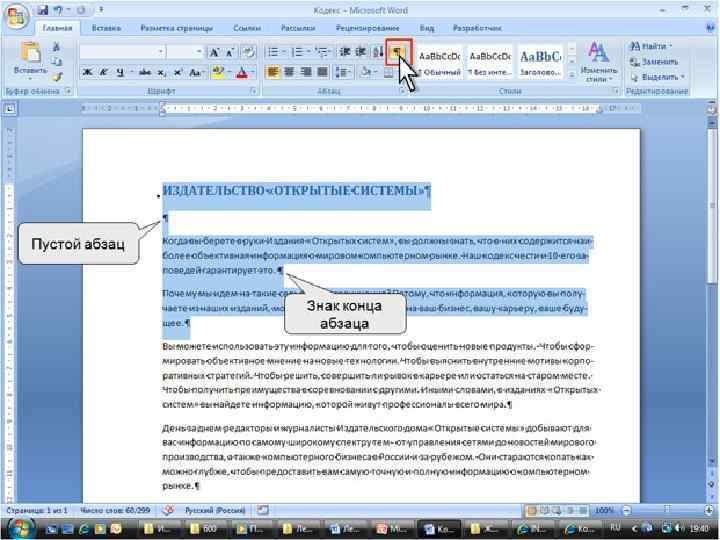Open font color palette dropdown arrow
Viewport: 720px width, 540px height.
[252, 73]
